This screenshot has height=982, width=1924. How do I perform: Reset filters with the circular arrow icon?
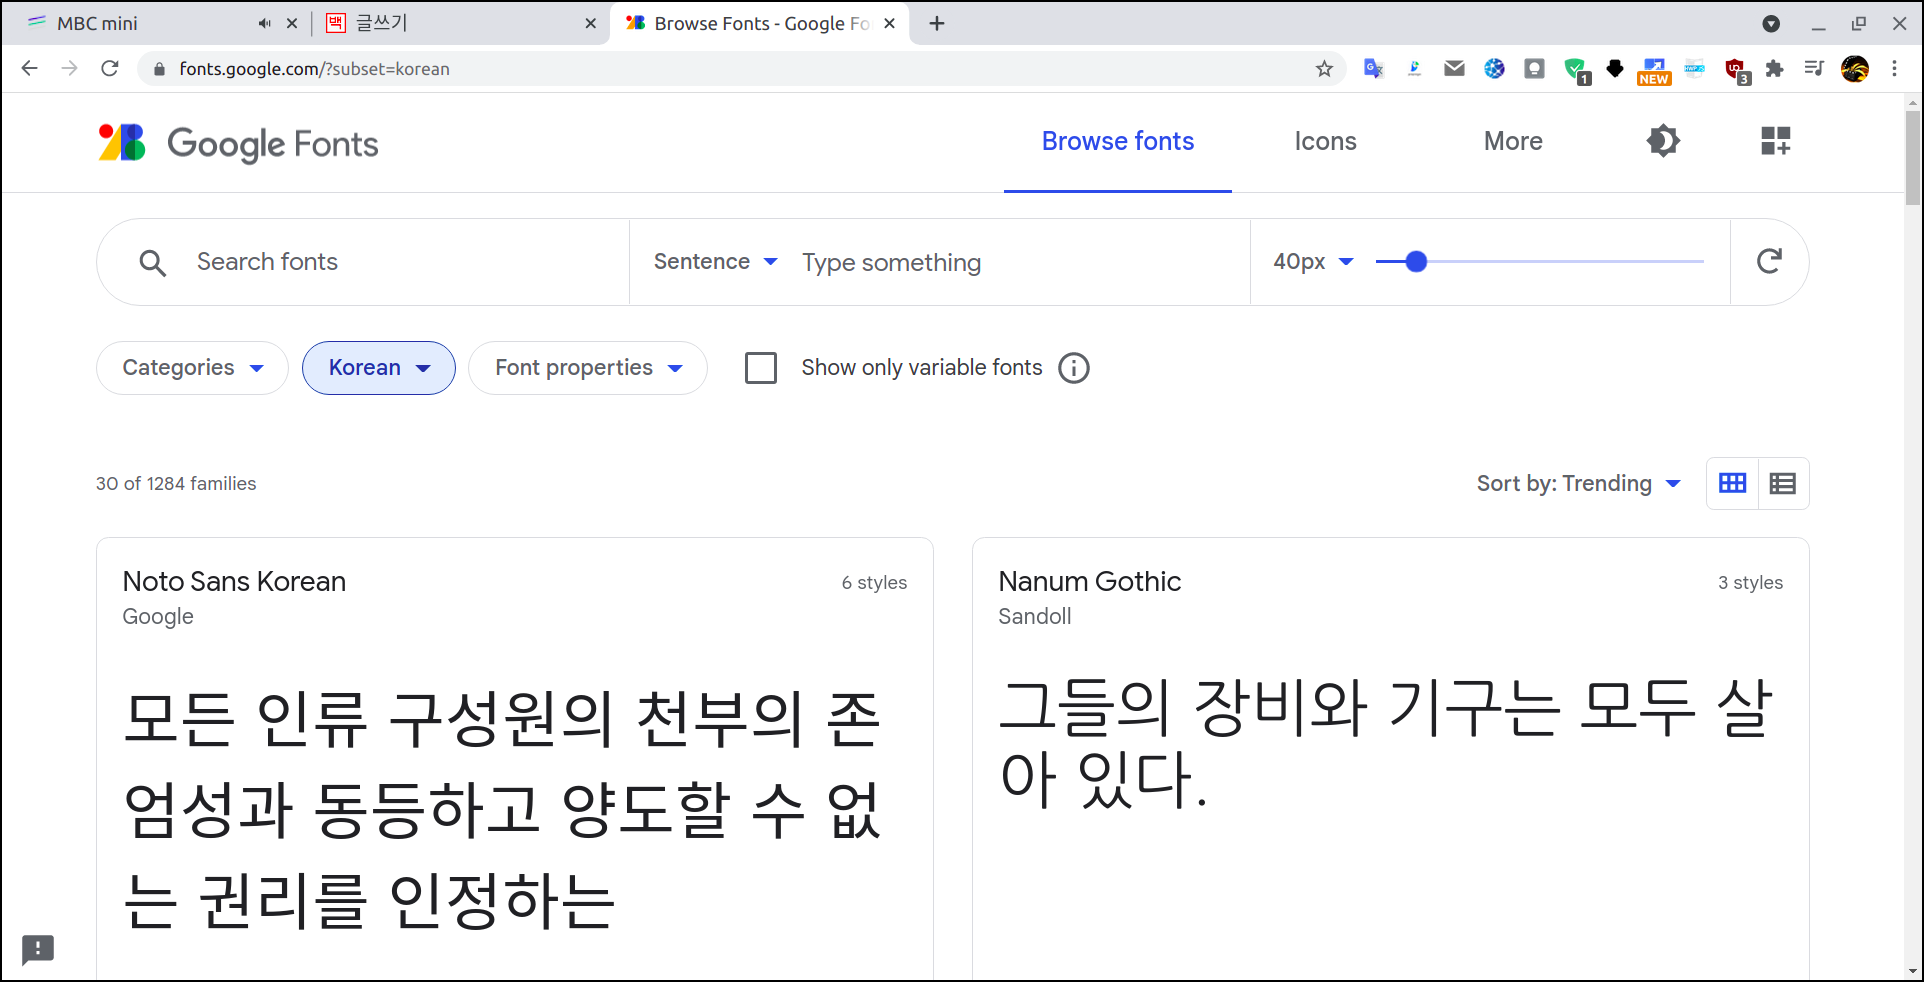[x=1769, y=261]
